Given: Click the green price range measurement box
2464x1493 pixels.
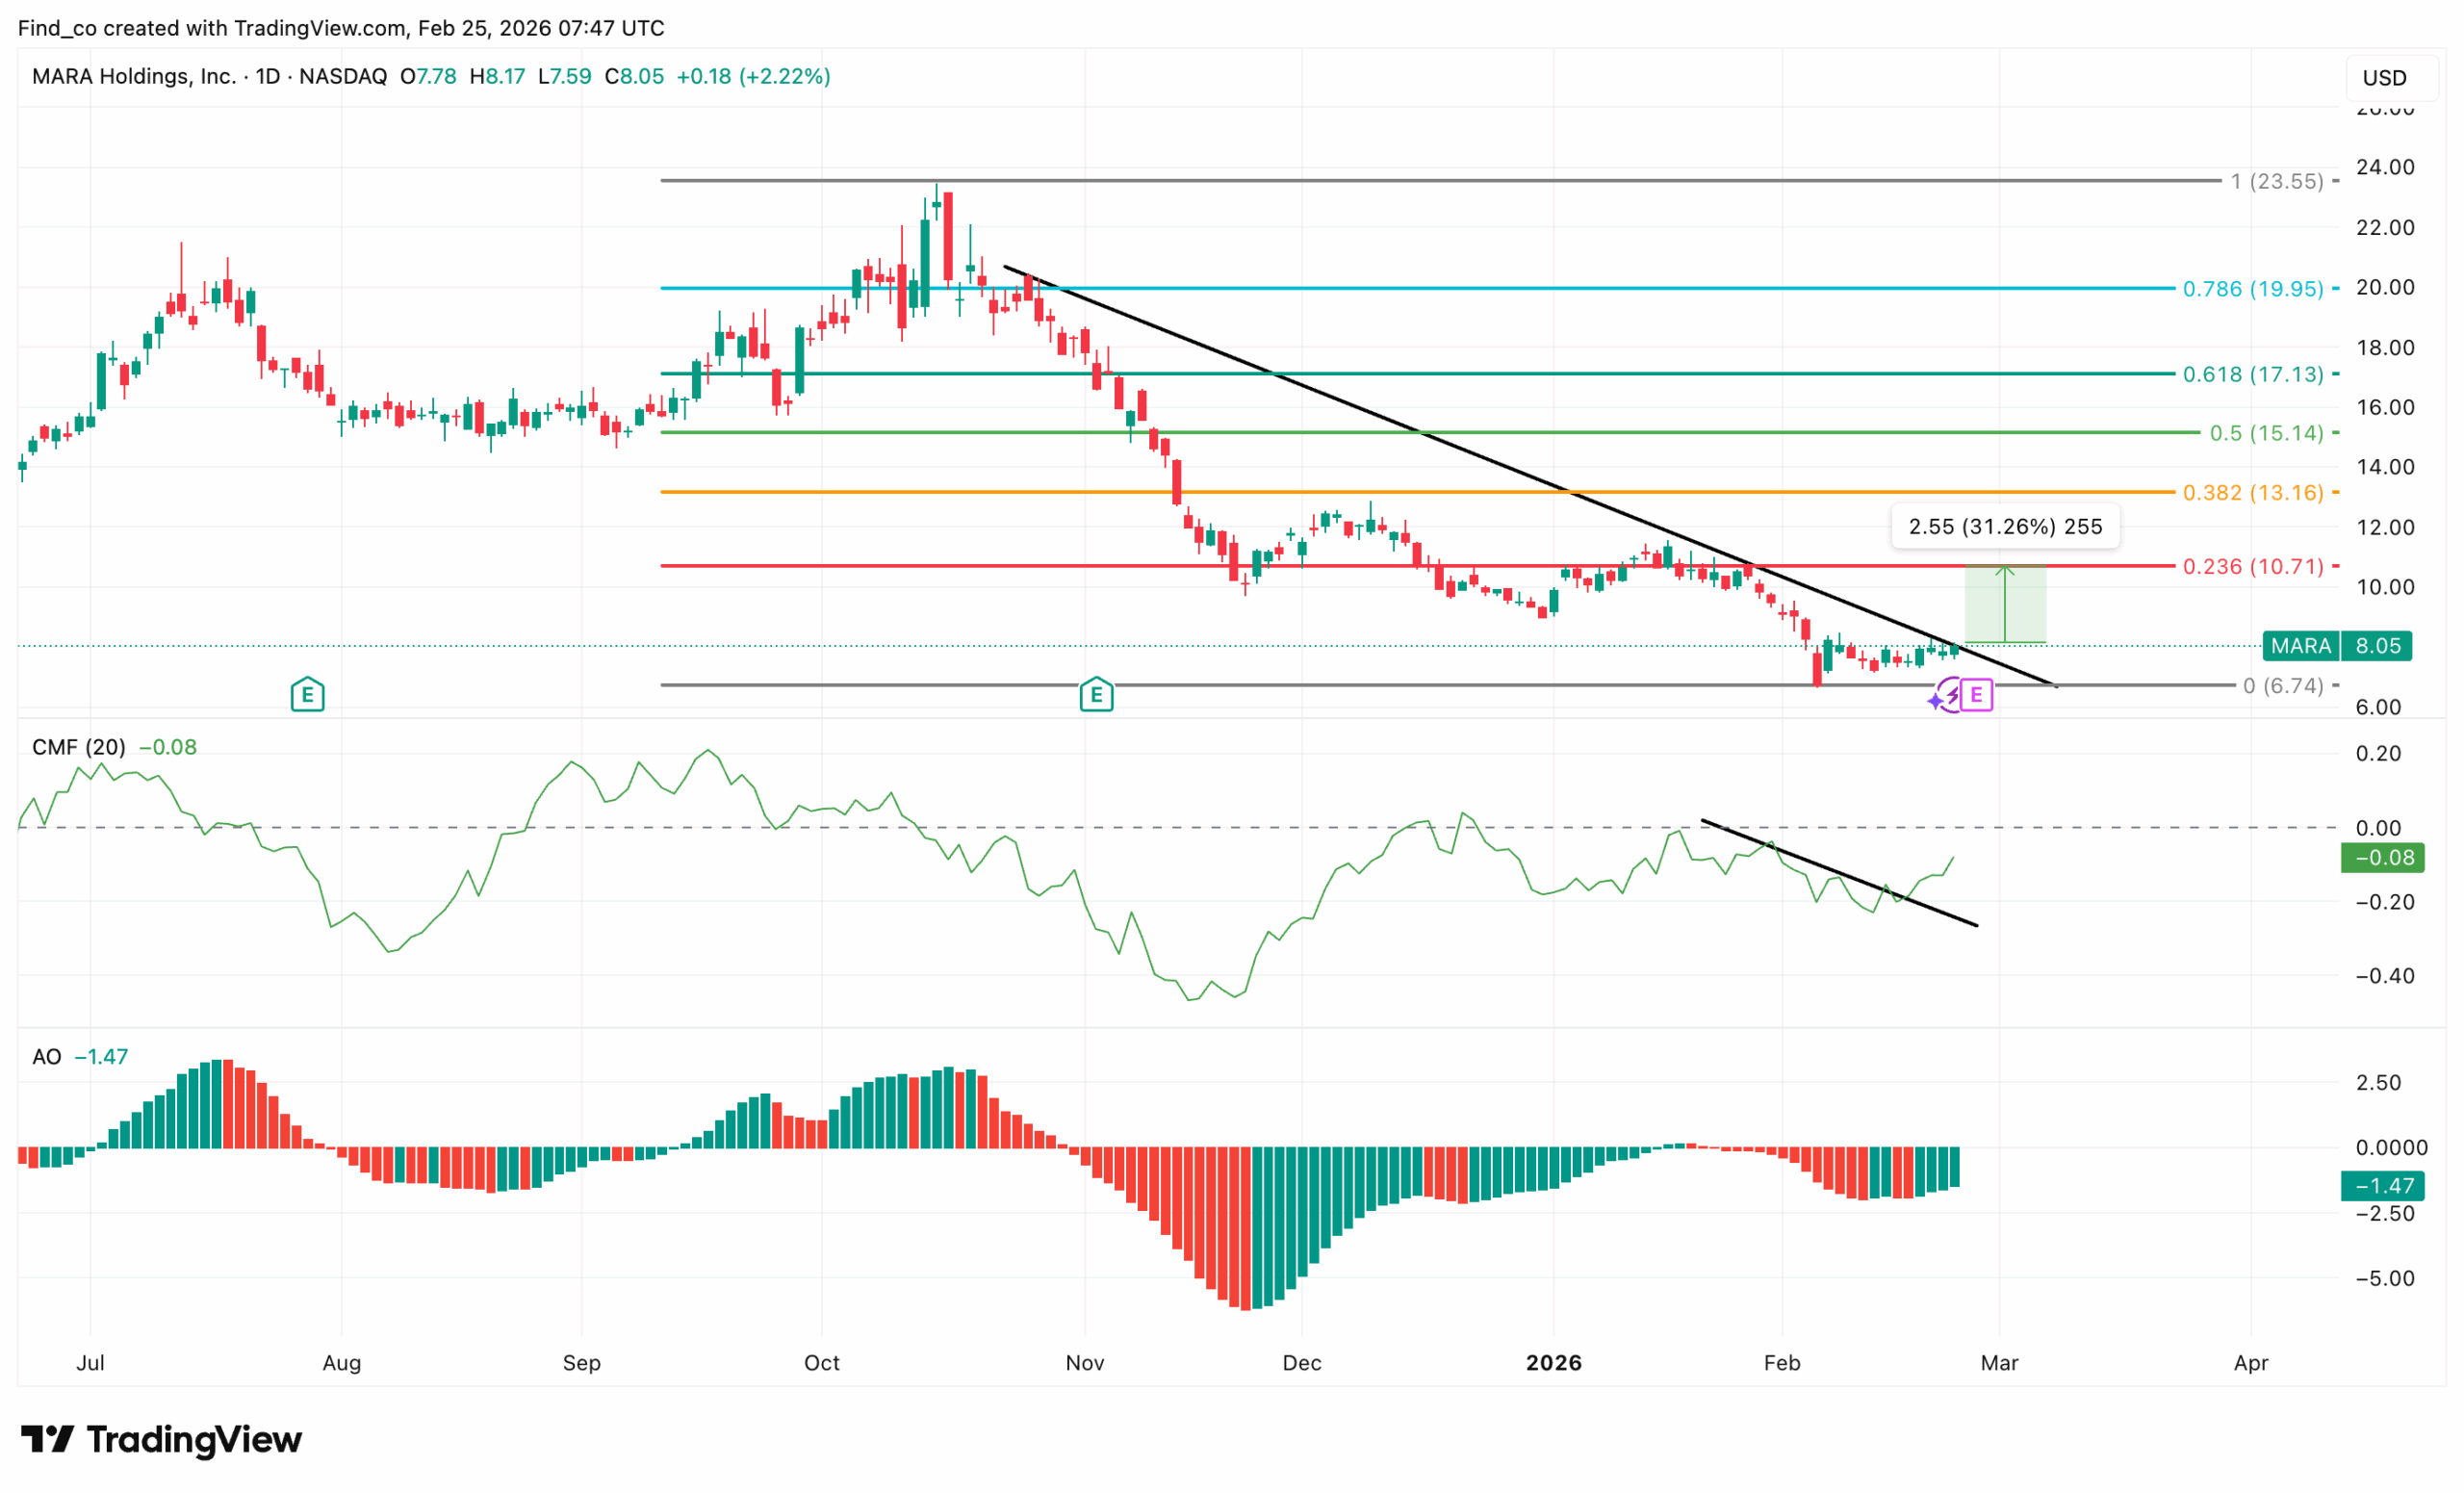Looking at the screenshot, I should (2005, 604).
